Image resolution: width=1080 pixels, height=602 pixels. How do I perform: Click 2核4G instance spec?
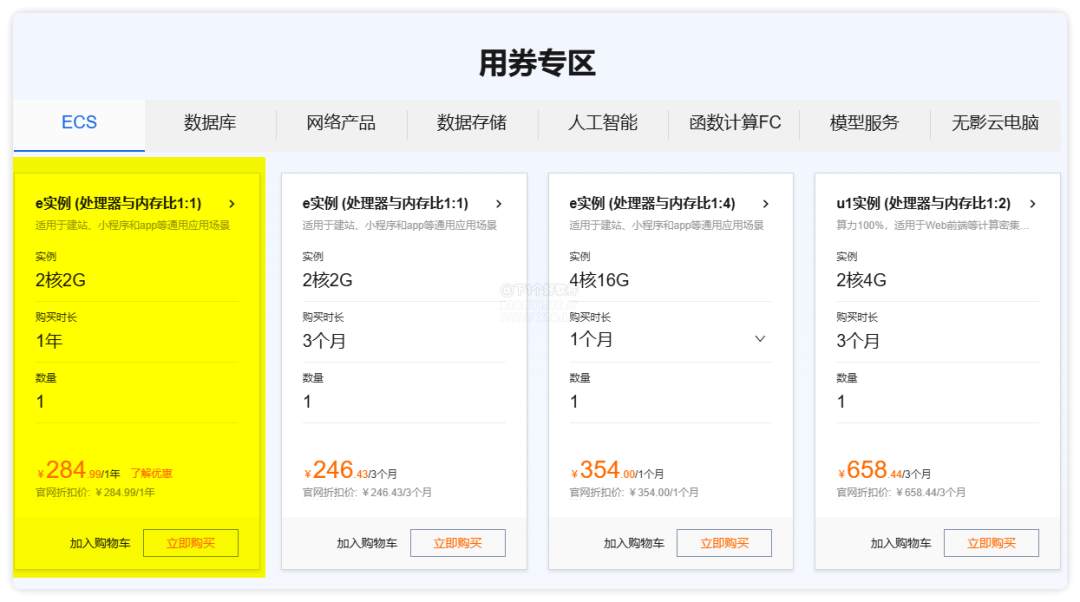[861, 280]
